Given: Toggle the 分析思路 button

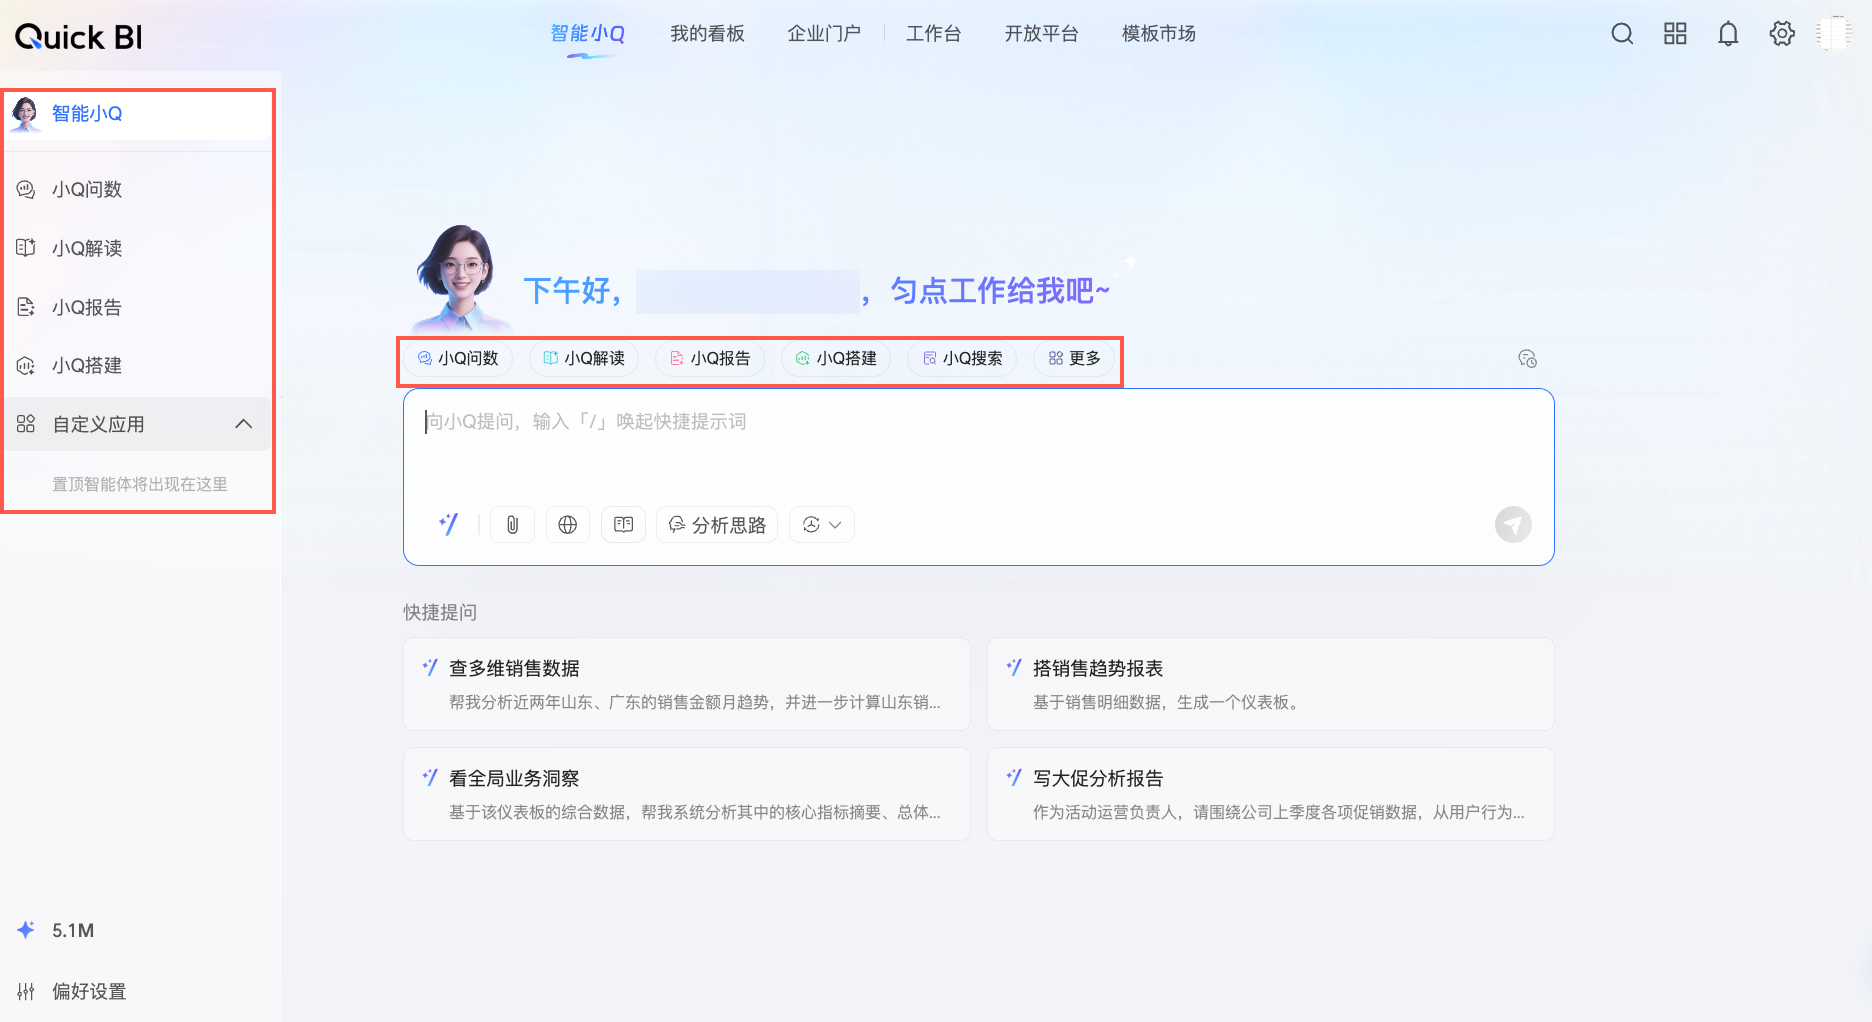Looking at the screenshot, I should (717, 525).
